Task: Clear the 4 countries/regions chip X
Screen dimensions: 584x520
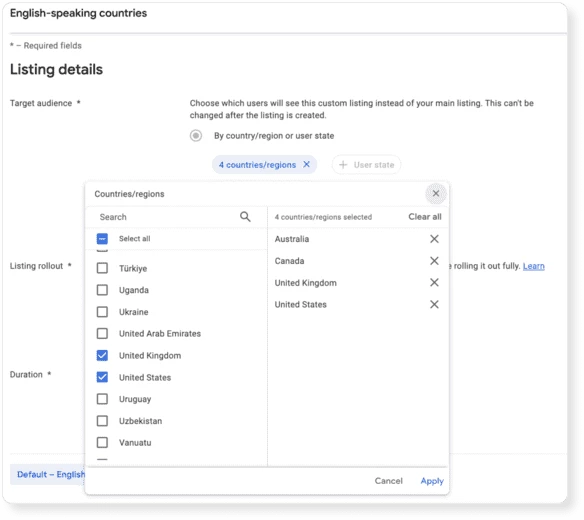Action: tap(306, 164)
